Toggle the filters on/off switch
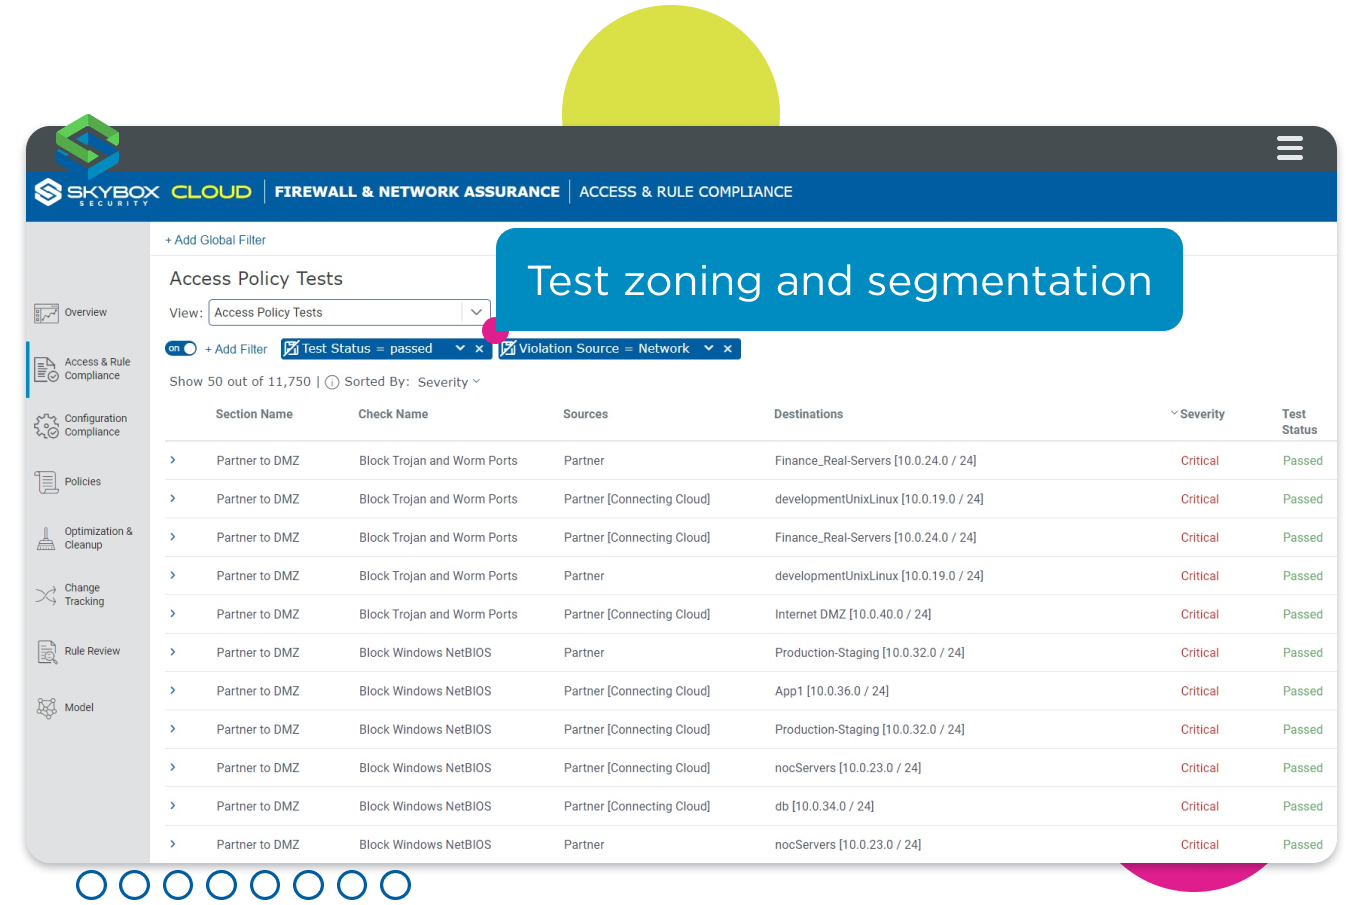The width and height of the screenshot is (1363, 905). point(181,349)
